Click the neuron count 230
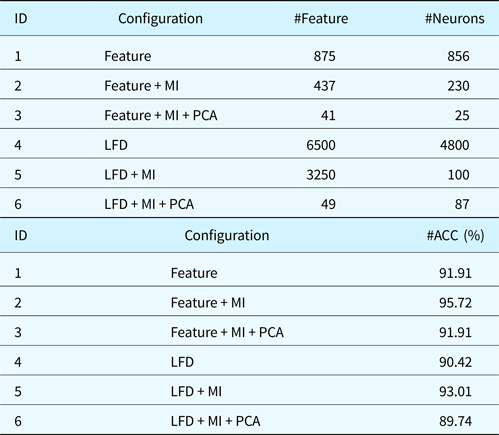Screen dimensions: 499x435 [x=458, y=86]
